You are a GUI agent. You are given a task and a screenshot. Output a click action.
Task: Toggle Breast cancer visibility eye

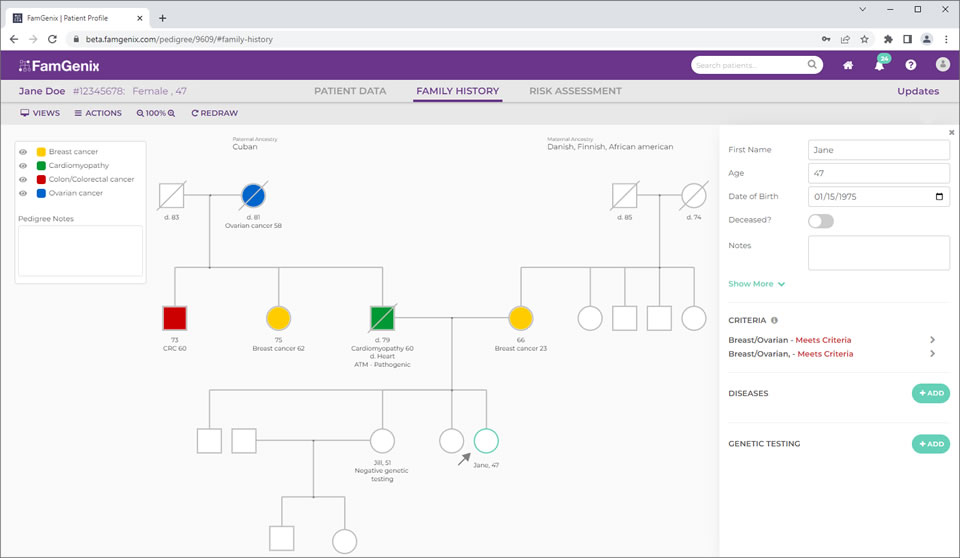pos(23,152)
